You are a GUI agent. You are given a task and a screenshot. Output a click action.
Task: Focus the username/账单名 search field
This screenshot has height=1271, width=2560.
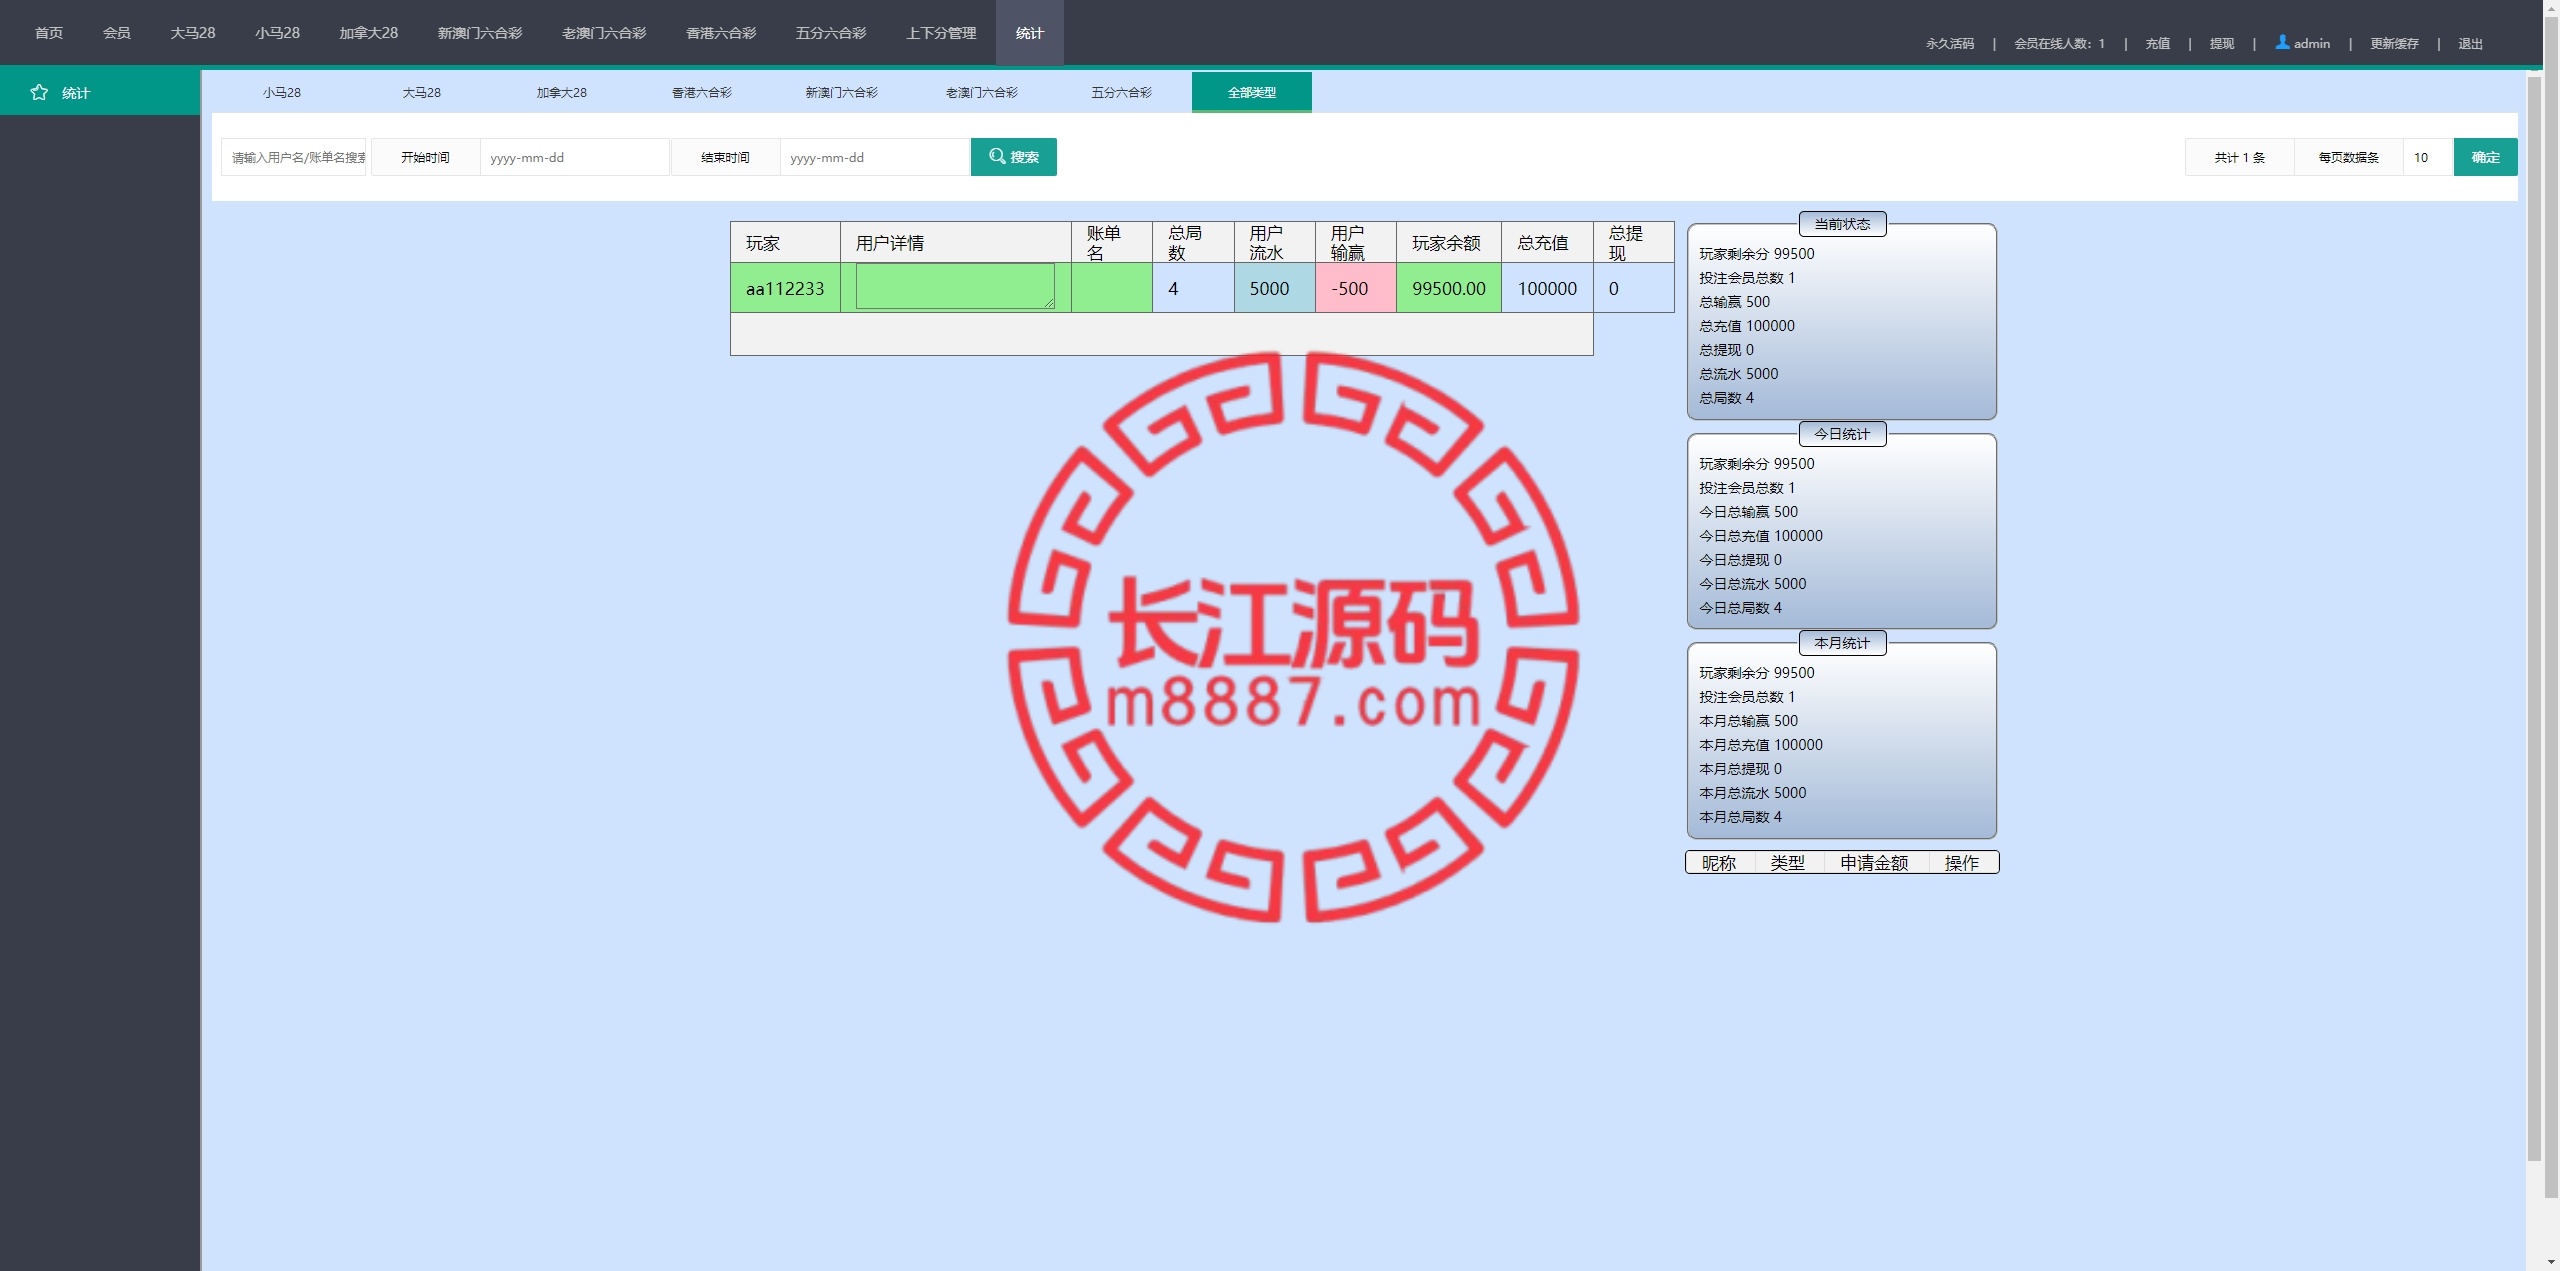[x=294, y=157]
